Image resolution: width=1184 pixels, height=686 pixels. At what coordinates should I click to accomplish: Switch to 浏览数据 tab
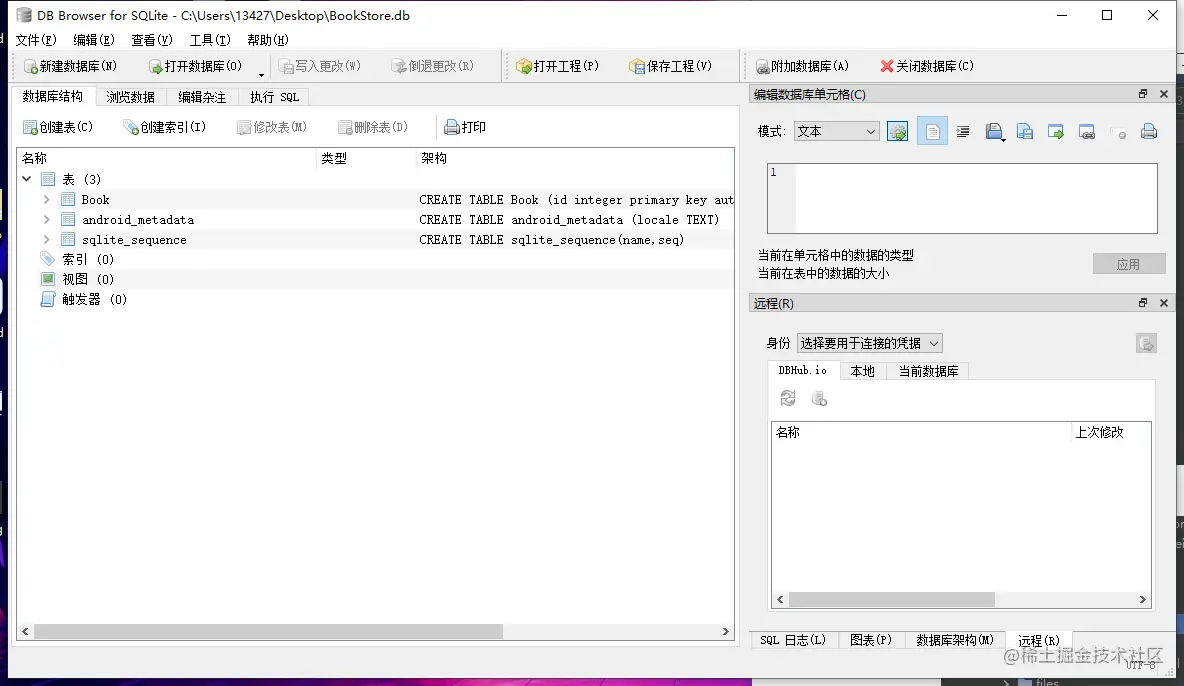(x=131, y=97)
